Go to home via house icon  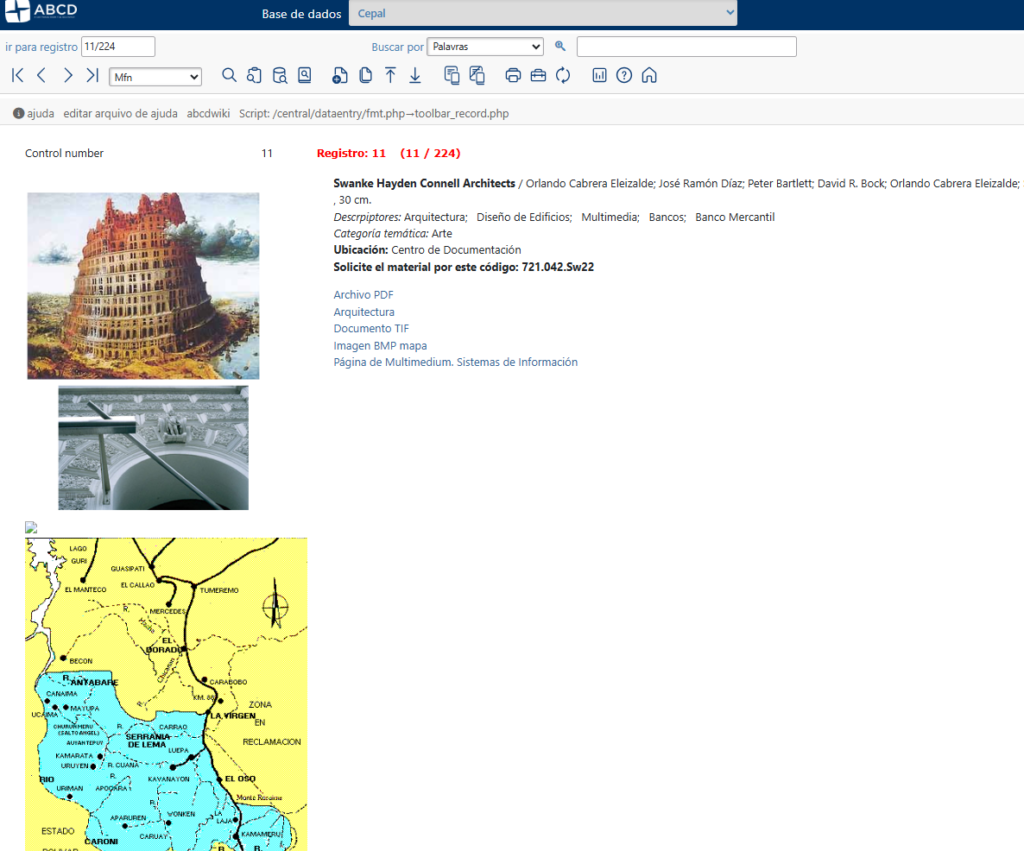649,76
